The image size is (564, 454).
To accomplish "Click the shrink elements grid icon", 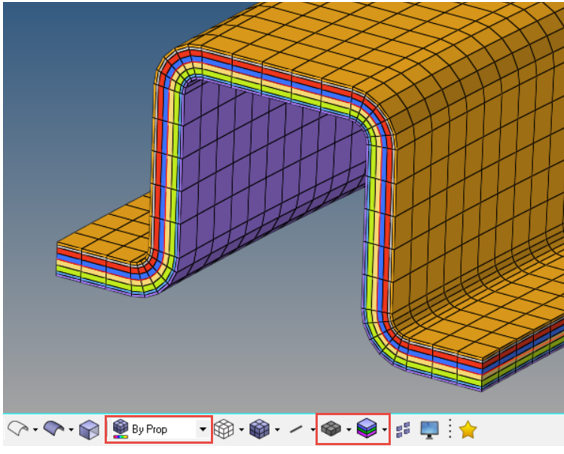I will click(x=403, y=430).
